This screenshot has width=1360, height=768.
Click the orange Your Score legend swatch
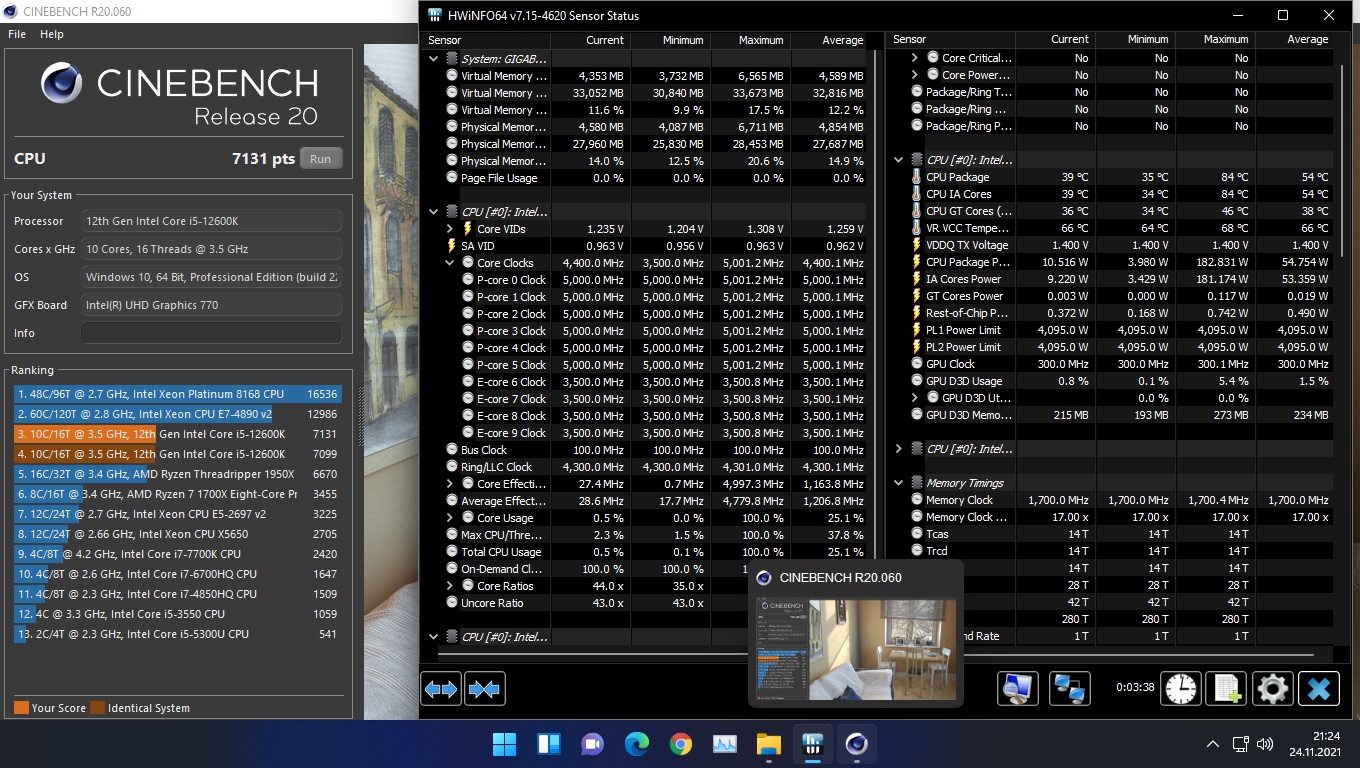click(21, 708)
